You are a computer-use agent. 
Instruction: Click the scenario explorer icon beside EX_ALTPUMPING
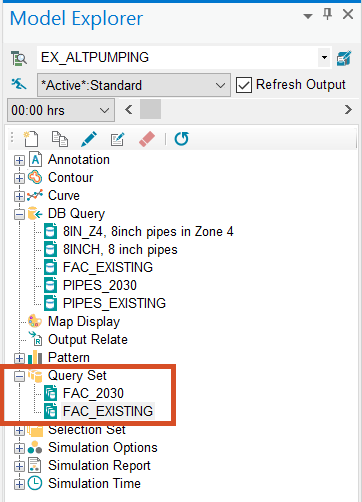(19, 58)
